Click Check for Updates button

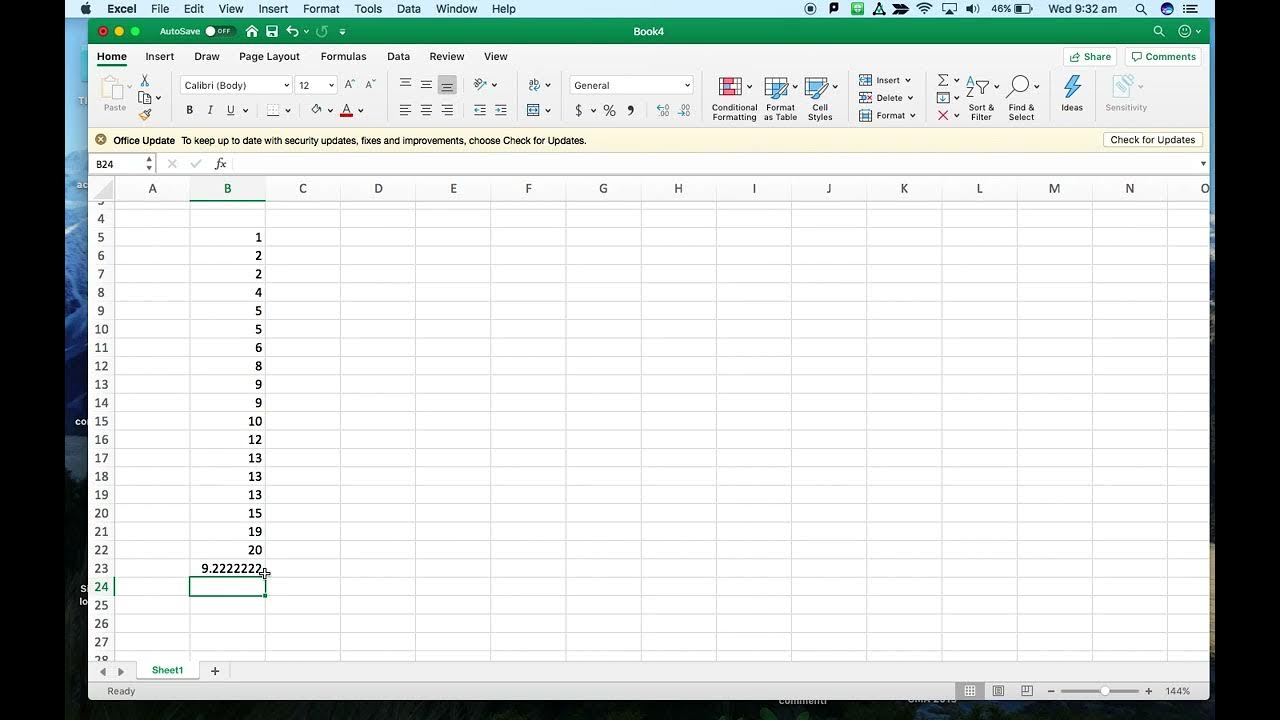(1152, 140)
